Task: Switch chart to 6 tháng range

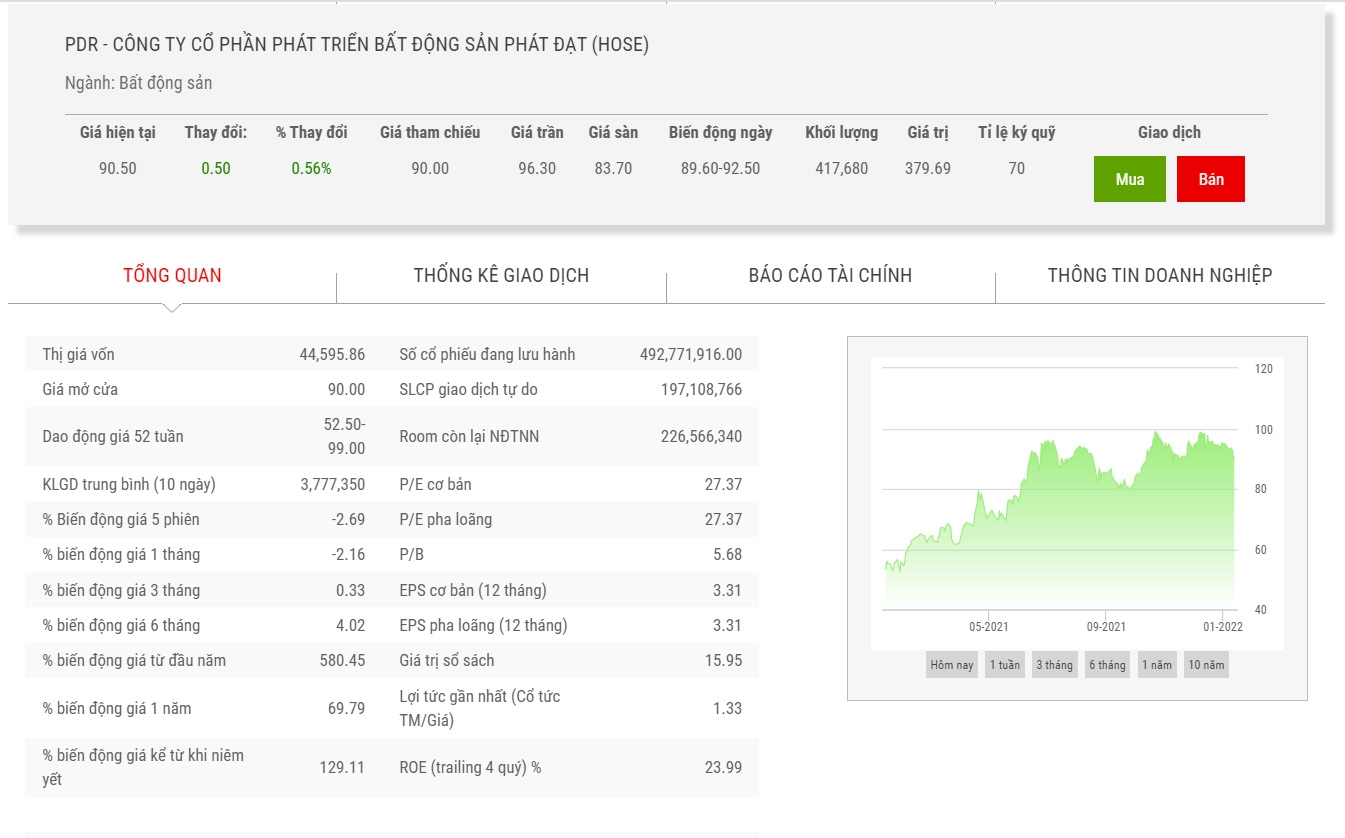Action: pos(1107,665)
